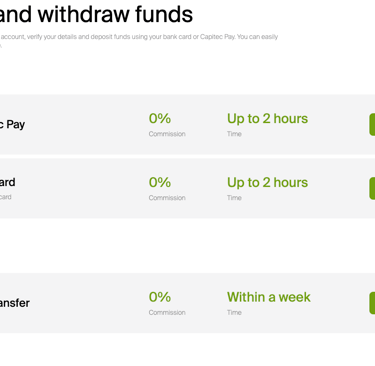The image size is (375, 366).
Task: Click the 0% commission value in the transfer row
Action: 160,297
